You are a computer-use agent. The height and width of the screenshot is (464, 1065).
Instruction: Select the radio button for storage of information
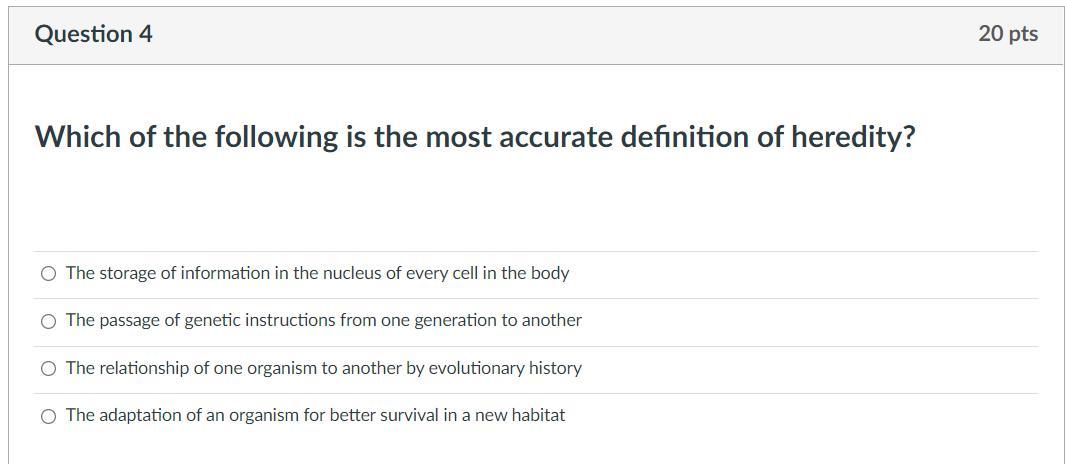pyautogui.click(x=48, y=274)
